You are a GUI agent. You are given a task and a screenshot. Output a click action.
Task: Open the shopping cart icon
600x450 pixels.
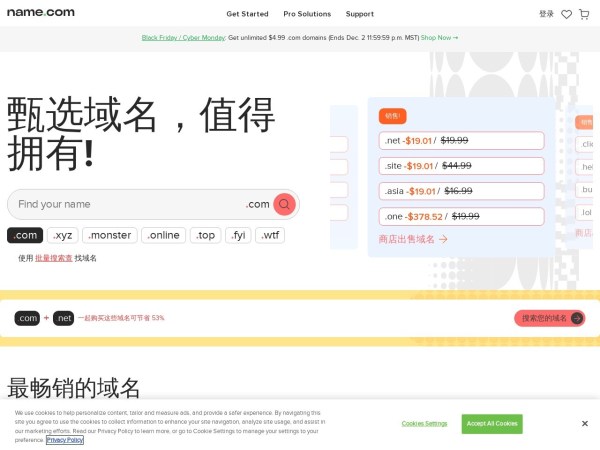tap(584, 14)
